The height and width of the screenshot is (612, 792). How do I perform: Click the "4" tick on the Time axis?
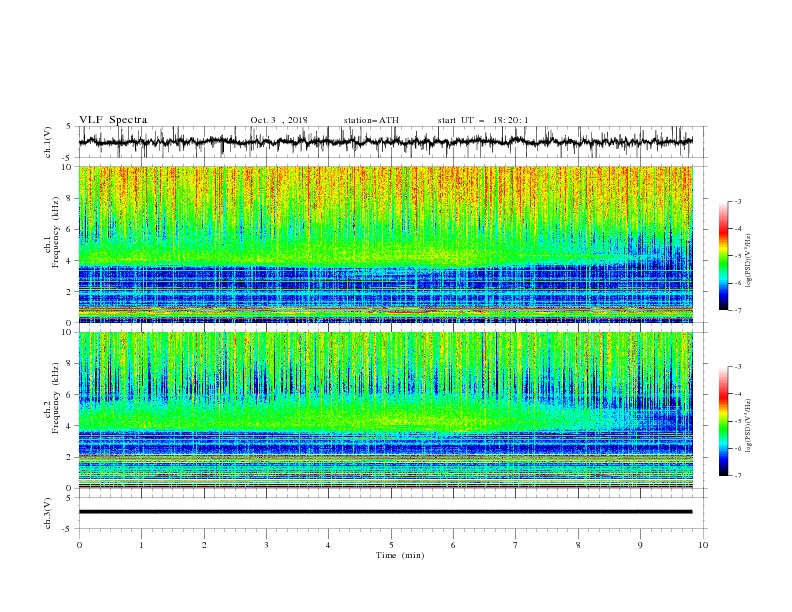(328, 545)
